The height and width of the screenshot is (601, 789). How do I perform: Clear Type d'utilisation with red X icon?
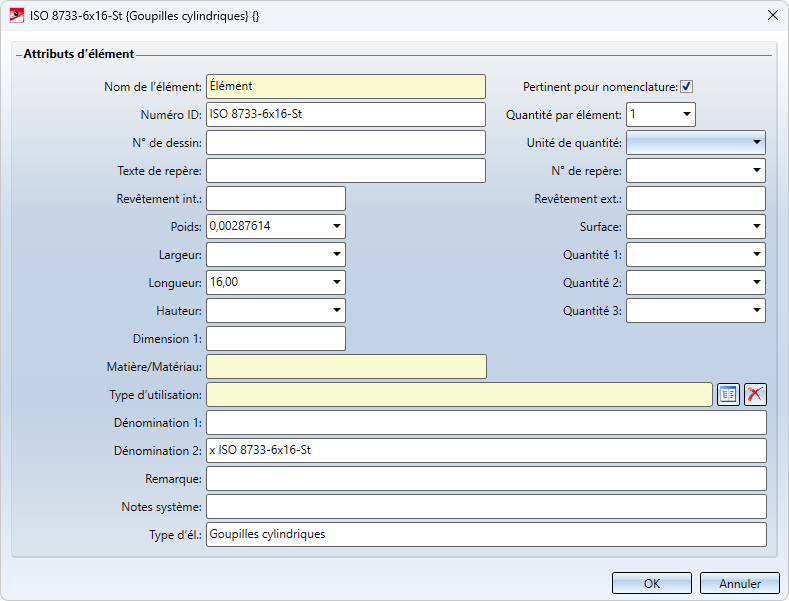coord(755,394)
